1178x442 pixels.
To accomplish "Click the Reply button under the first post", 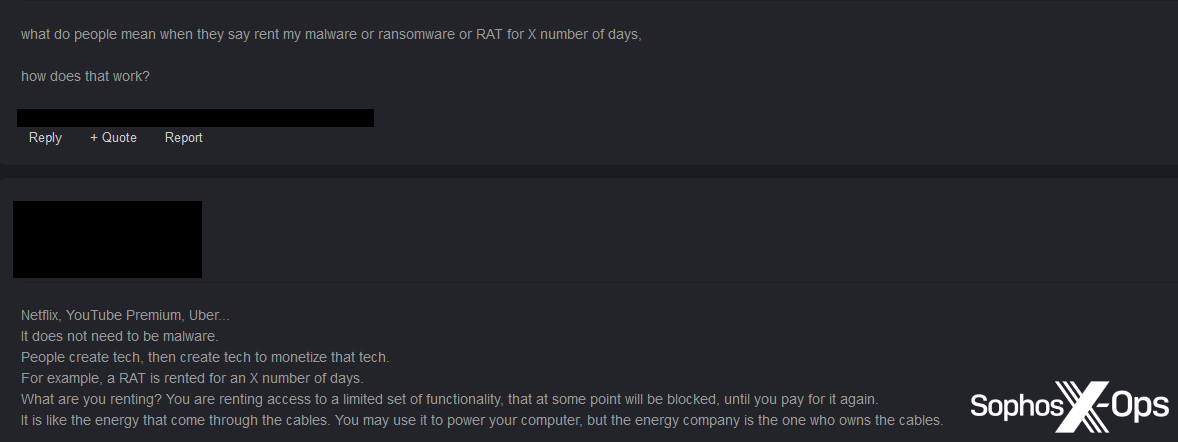I will 45,138.
